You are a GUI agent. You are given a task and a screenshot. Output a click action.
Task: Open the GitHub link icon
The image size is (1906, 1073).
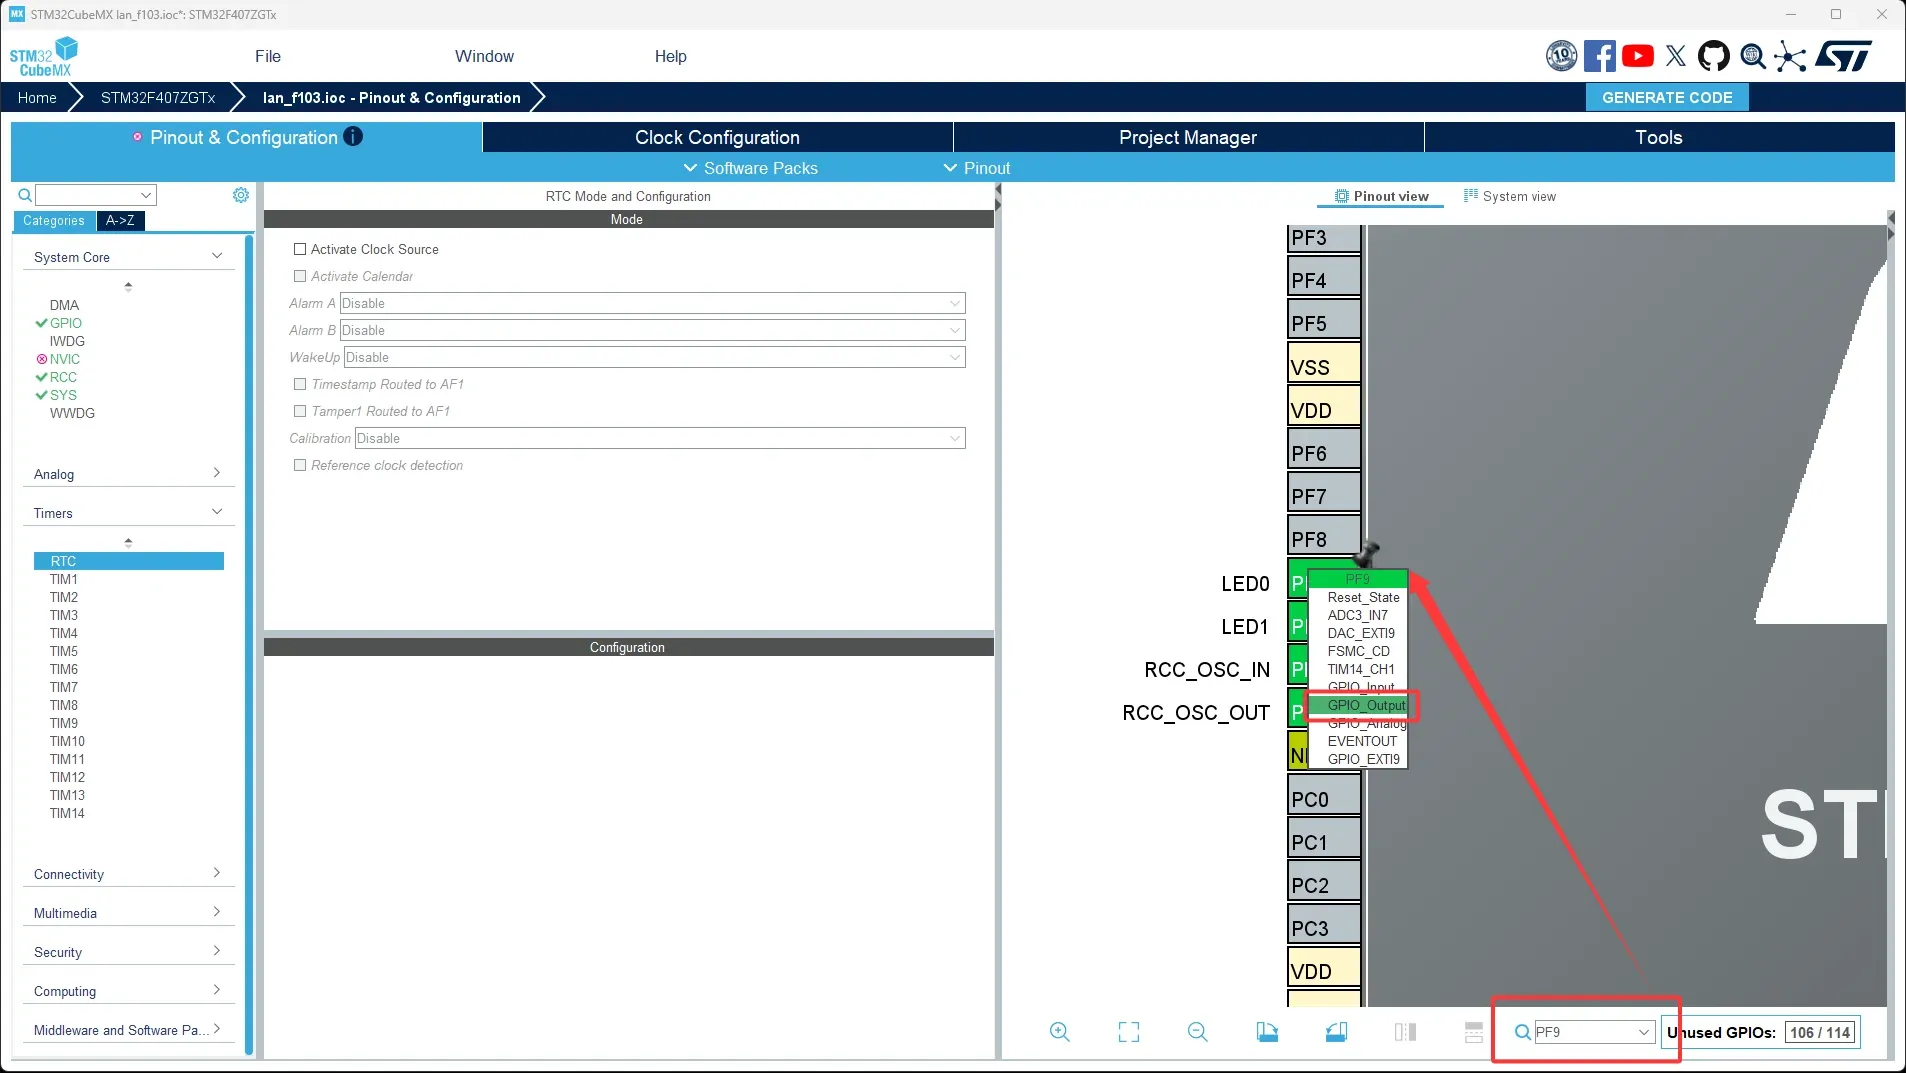pos(1713,56)
